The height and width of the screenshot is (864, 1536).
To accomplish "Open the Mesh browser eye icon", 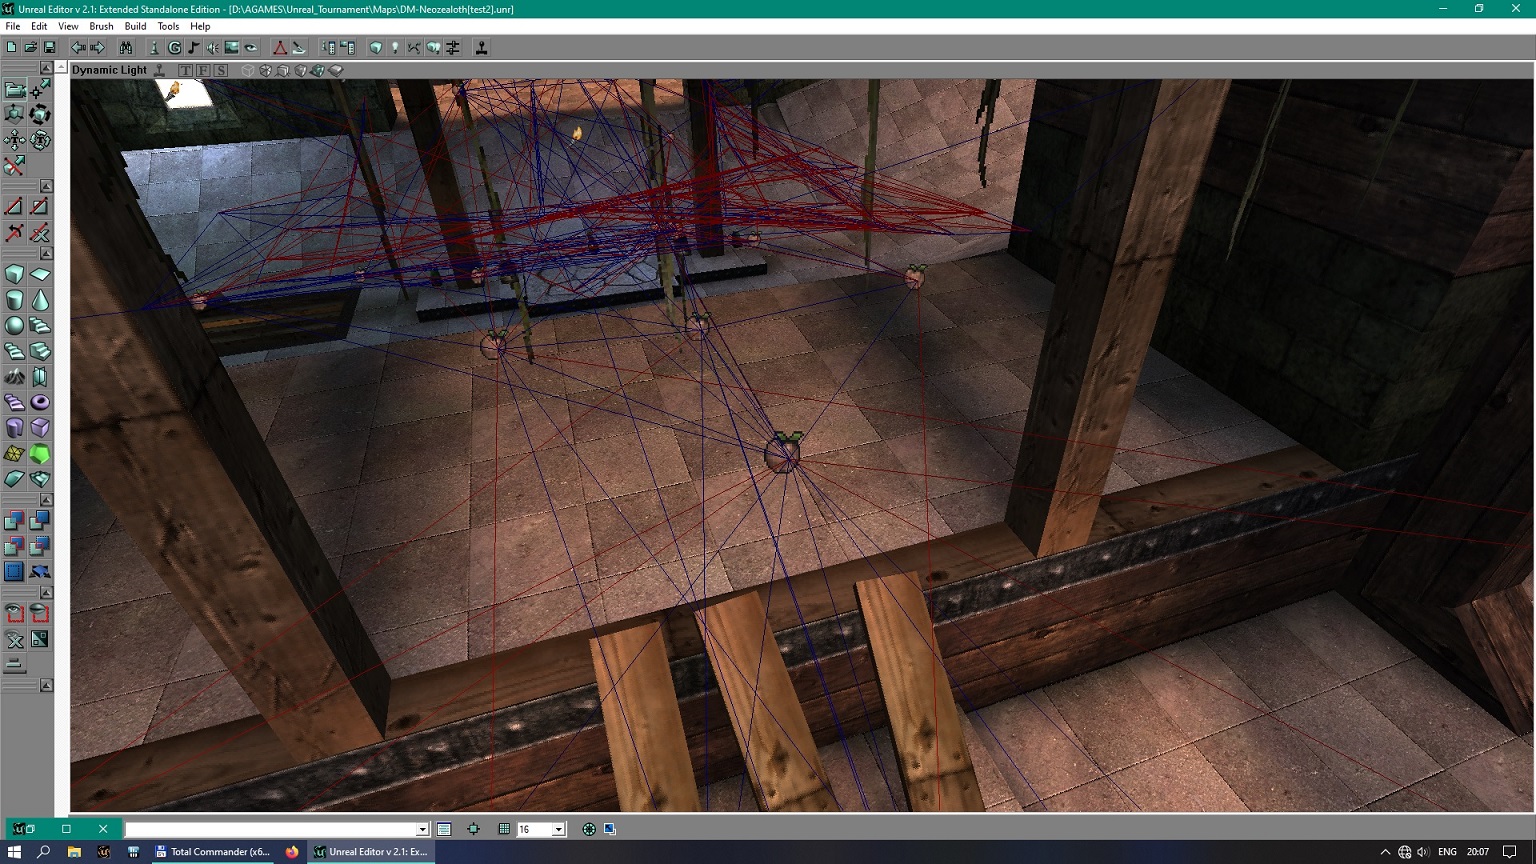I will [x=250, y=47].
